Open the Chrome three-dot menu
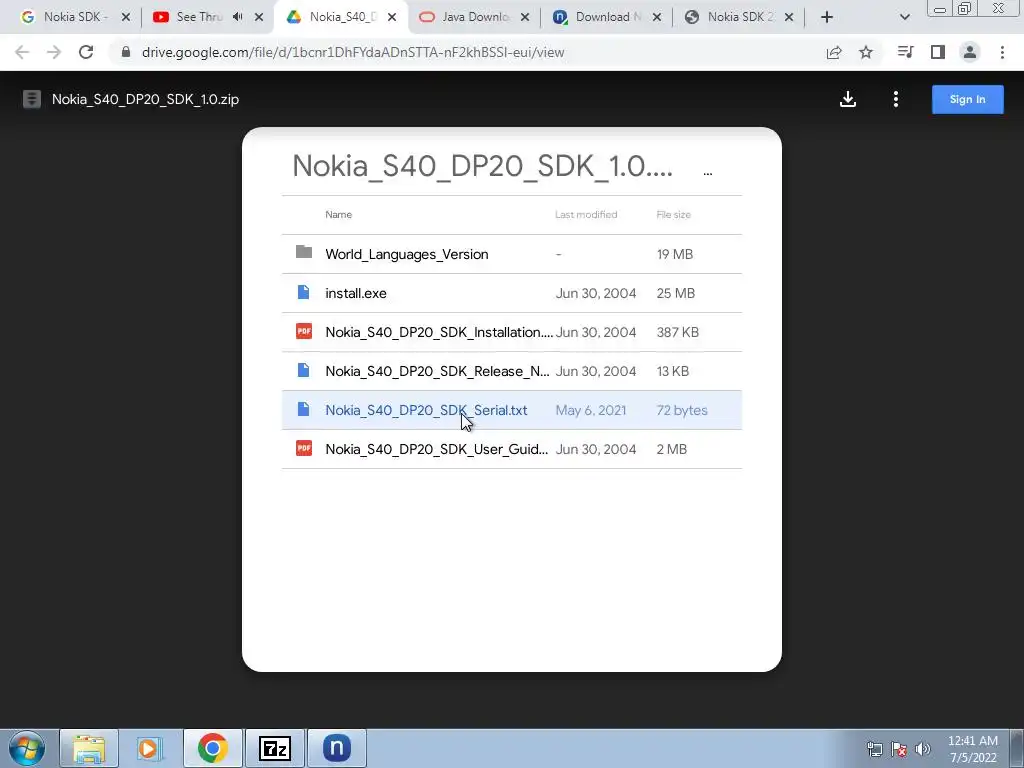 point(1002,52)
